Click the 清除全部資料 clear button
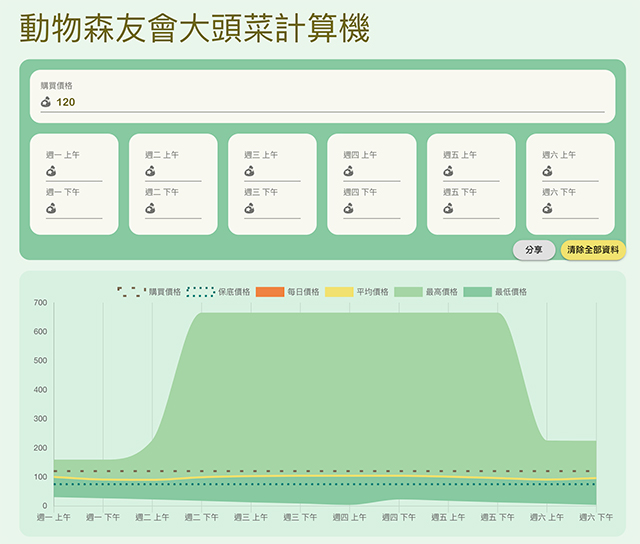The image size is (640, 544). pyautogui.click(x=593, y=250)
